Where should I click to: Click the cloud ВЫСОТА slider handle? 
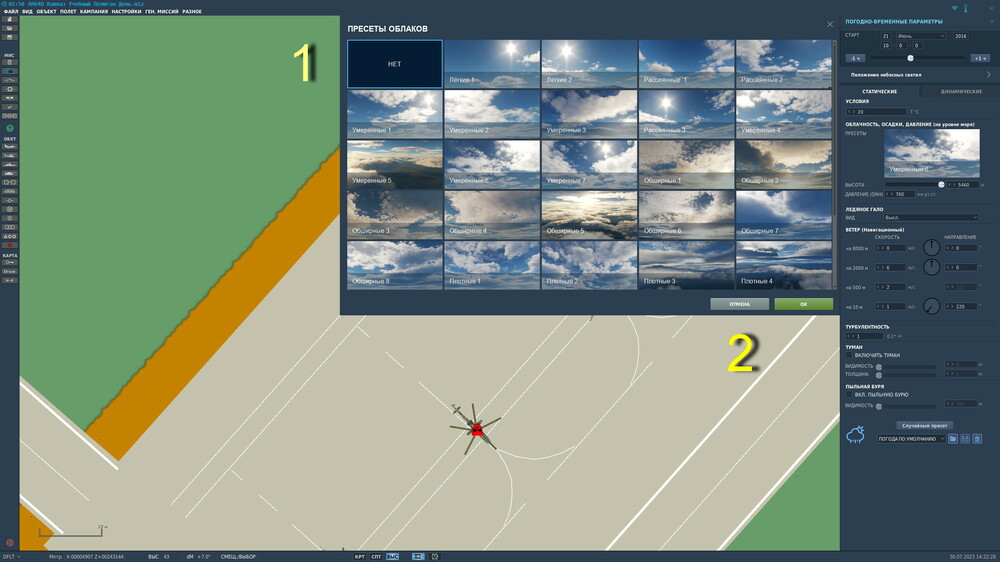pyautogui.click(x=941, y=184)
